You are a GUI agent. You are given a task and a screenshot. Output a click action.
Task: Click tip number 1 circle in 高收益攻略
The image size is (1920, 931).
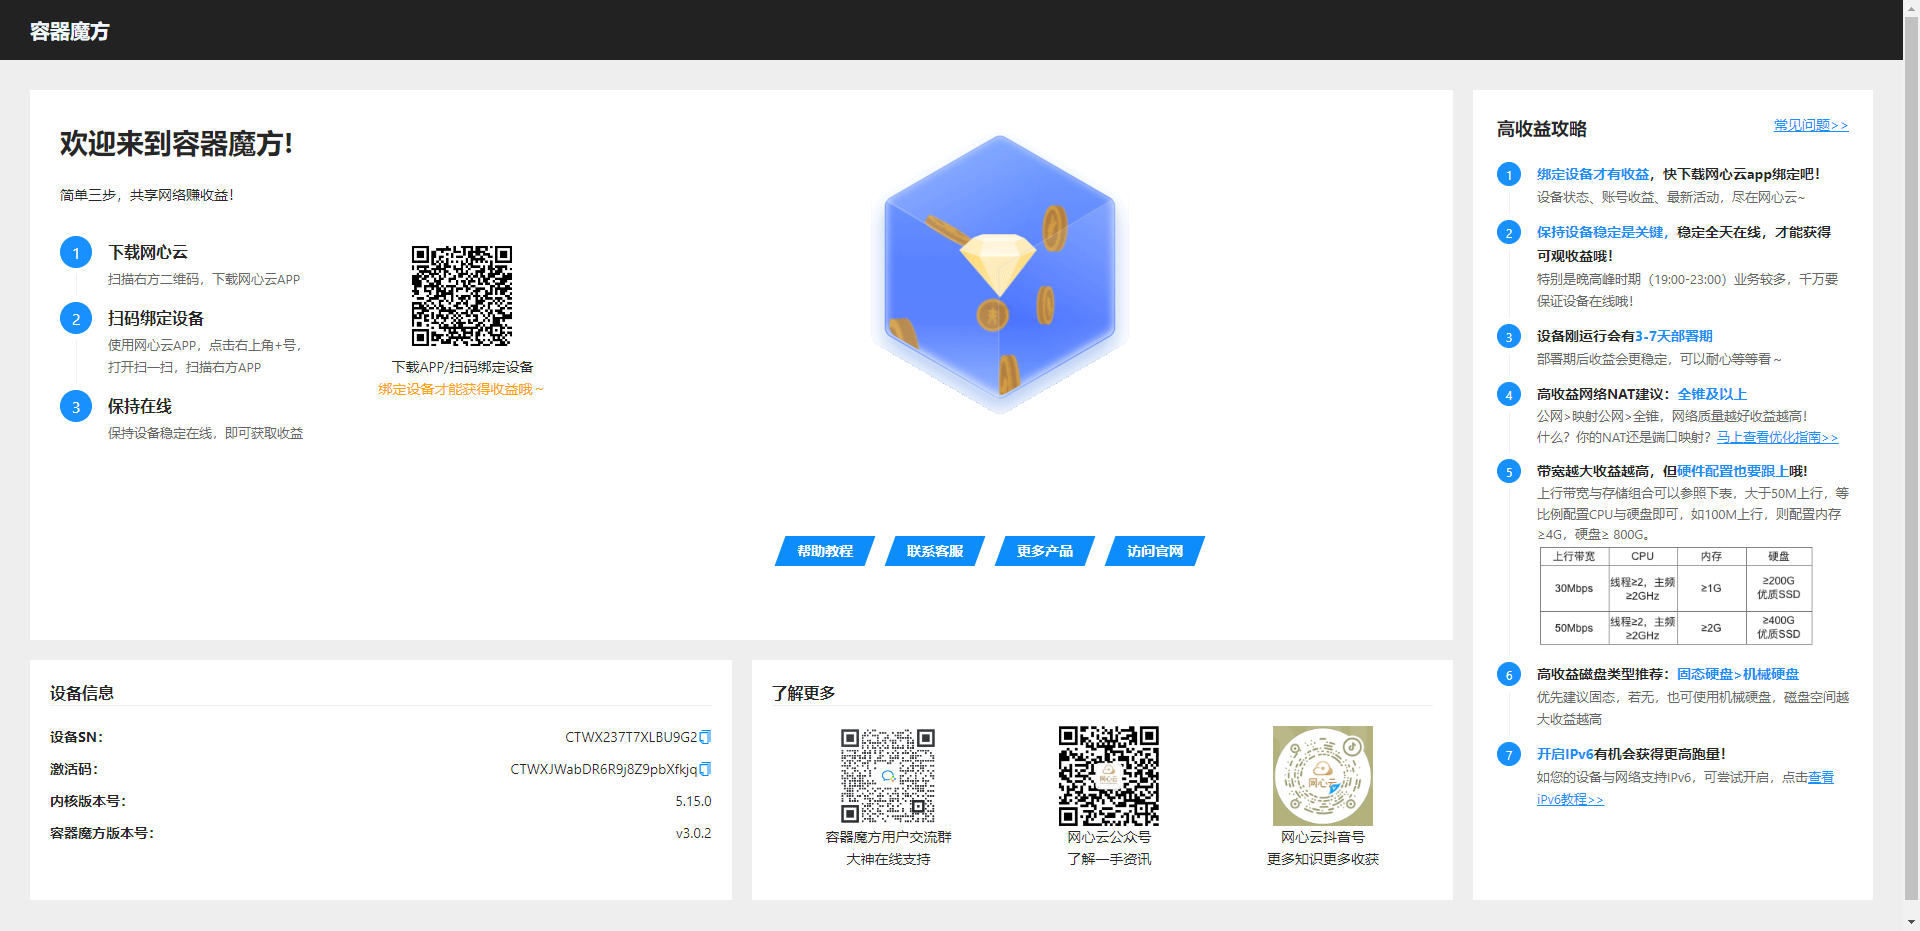point(1509,175)
